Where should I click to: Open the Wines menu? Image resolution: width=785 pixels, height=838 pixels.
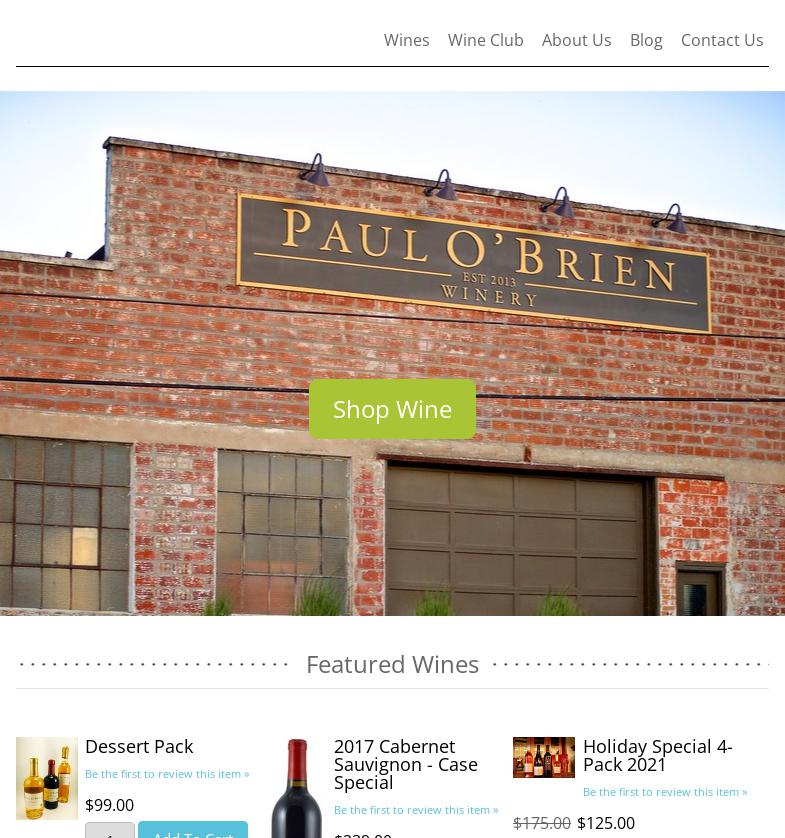406,40
